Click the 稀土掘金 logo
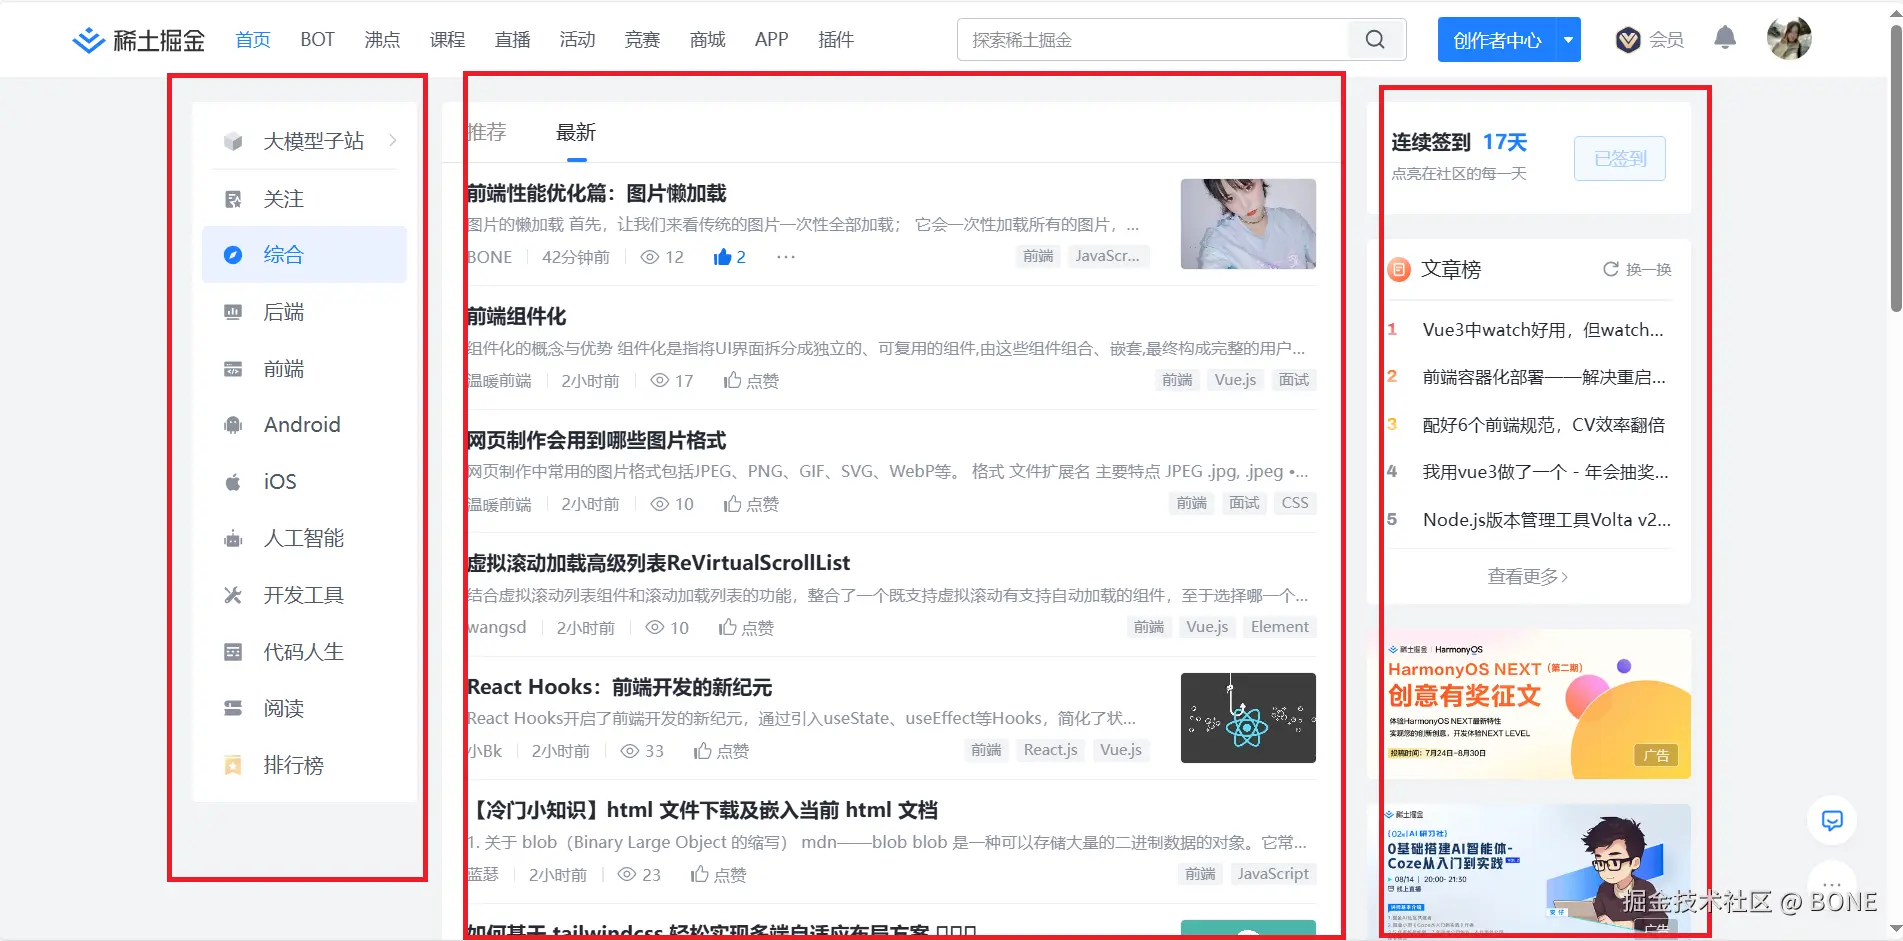 coord(137,39)
